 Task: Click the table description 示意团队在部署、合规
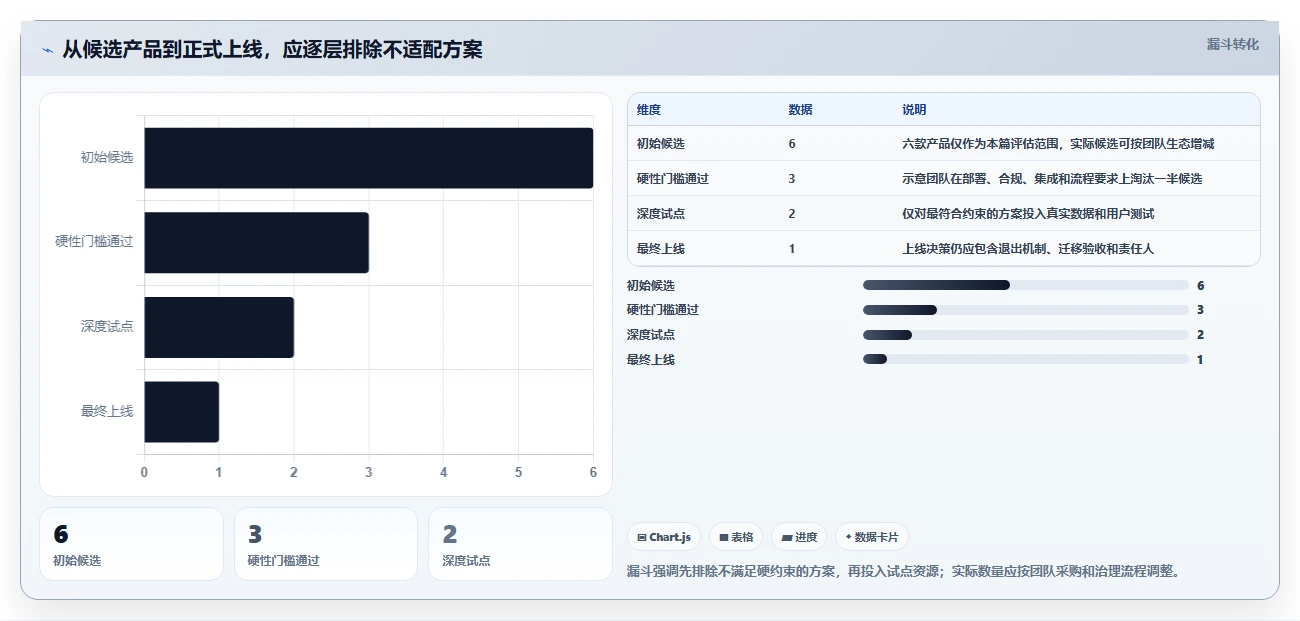[x=1052, y=179]
